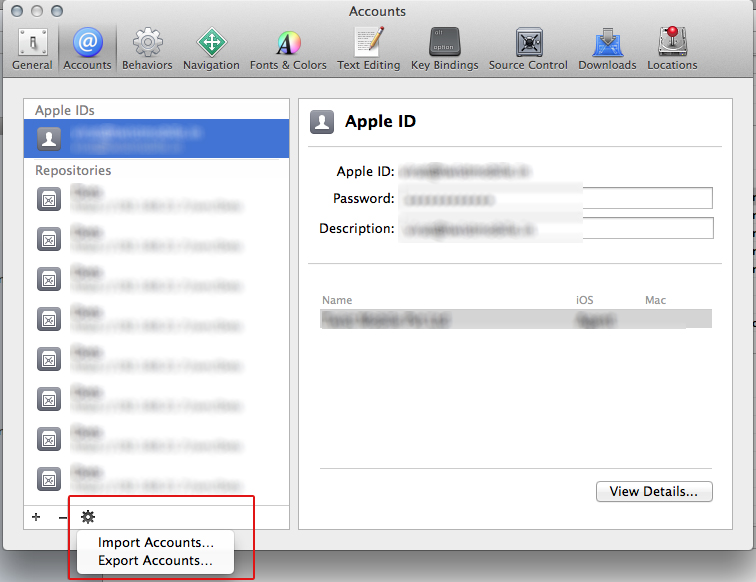Open the Behaviors gear pane

click(147, 49)
